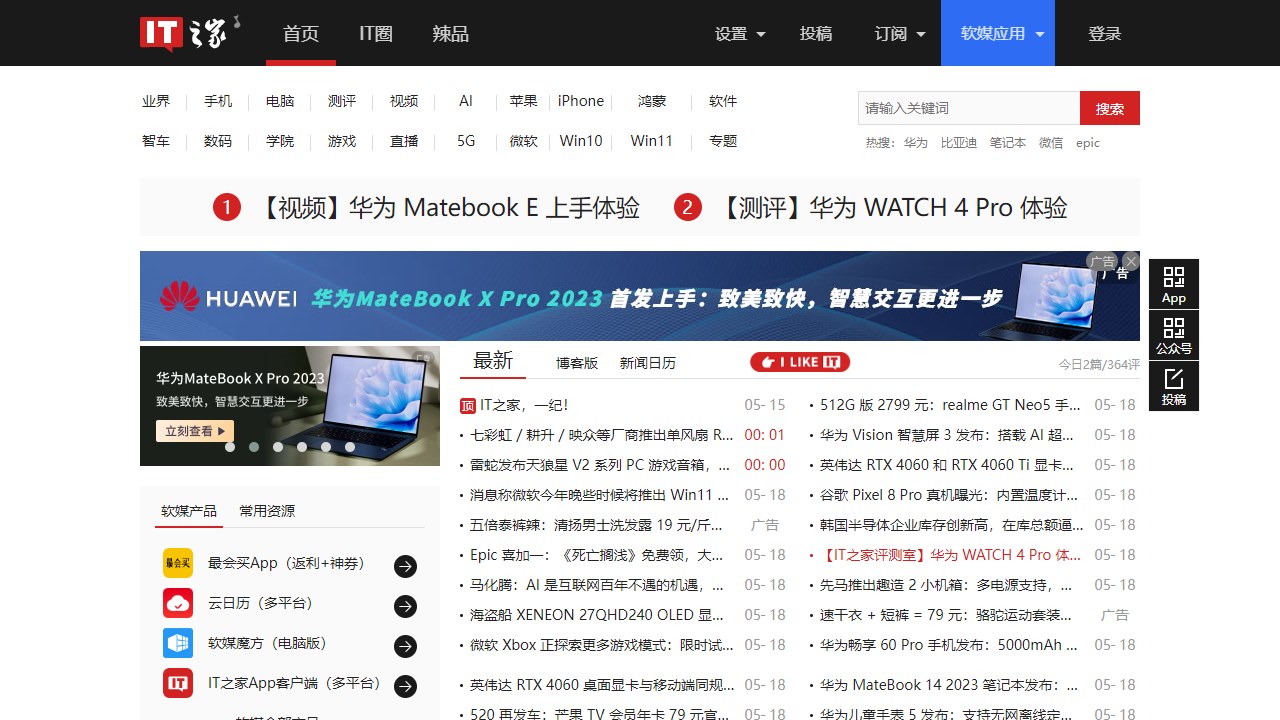Click the I LIKE IT button
This screenshot has height=720, width=1280.
click(800, 362)
